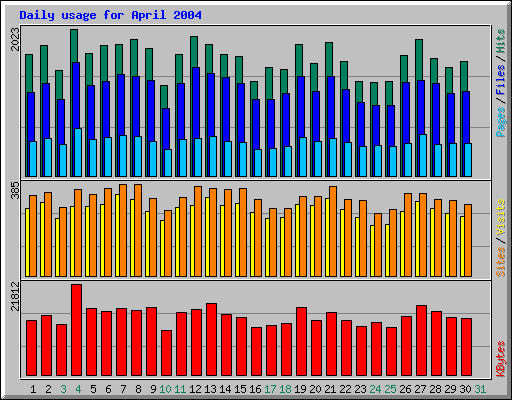Image resolution: width=512 pixels, height=400 pixels.
Task: Click the red KBytes bar for day 13
Action: (211, 340)
